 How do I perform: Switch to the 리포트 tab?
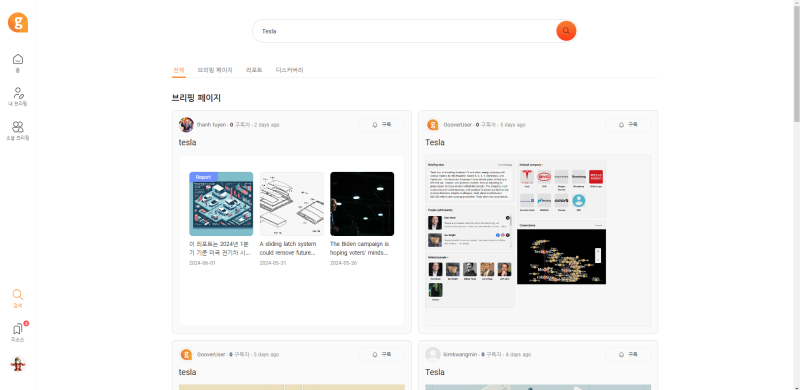[x=254, y=70]
